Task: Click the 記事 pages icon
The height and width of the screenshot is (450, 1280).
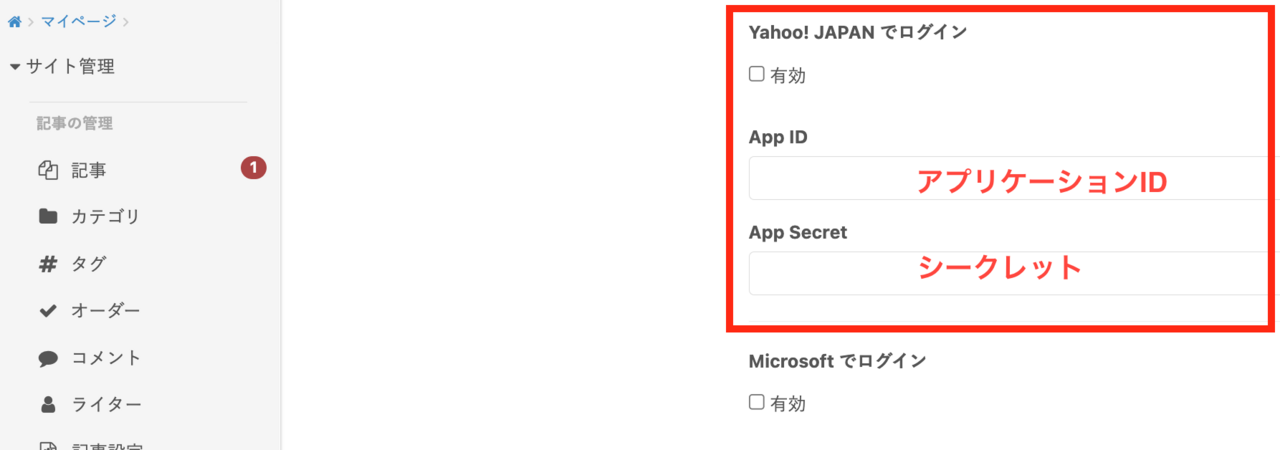Action: tap(48, 170)
